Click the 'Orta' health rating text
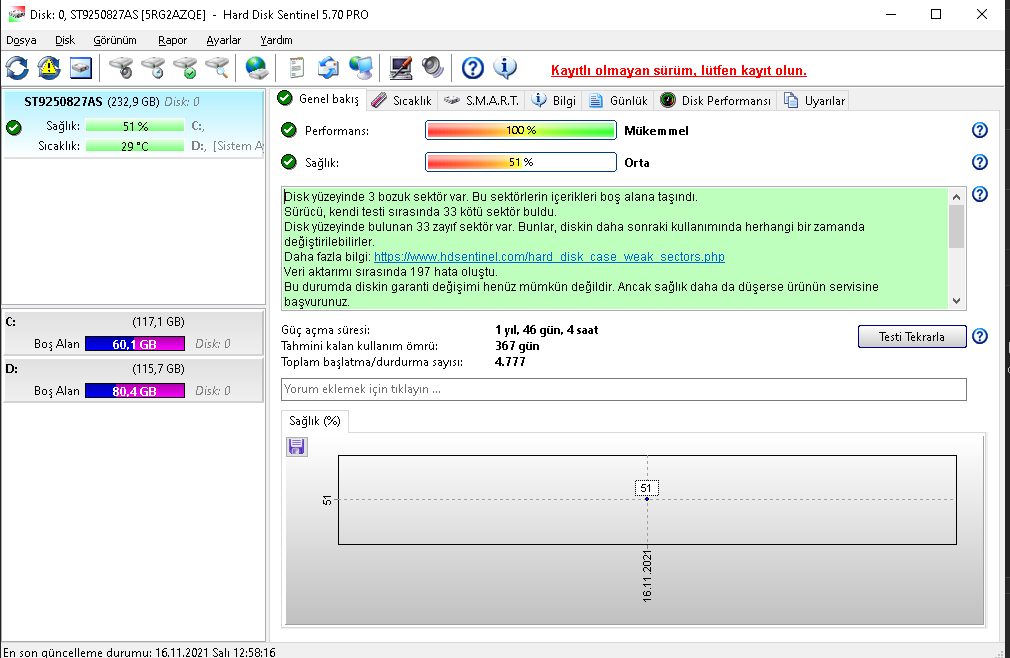1010x658 pixels. [636, 163]
